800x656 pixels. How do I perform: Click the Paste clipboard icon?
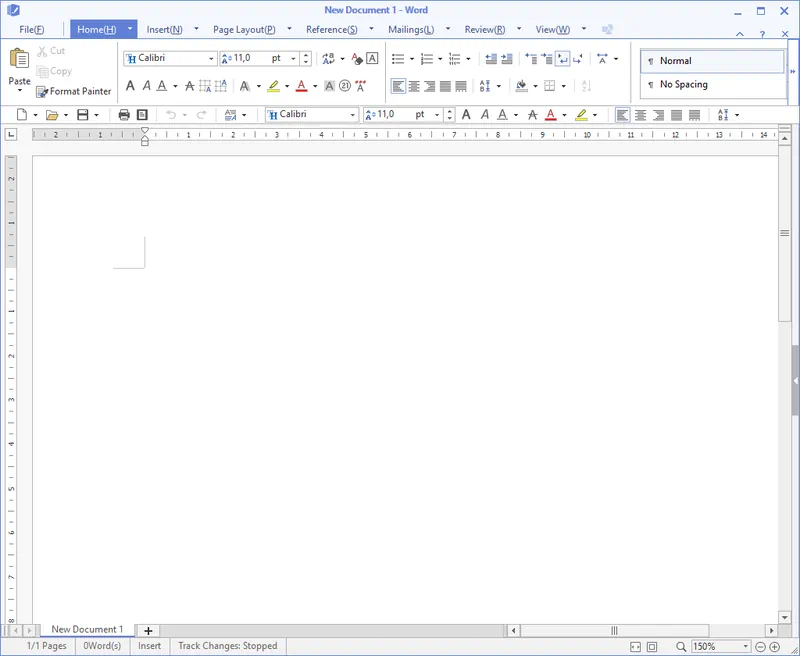click(x=19, y=60)
